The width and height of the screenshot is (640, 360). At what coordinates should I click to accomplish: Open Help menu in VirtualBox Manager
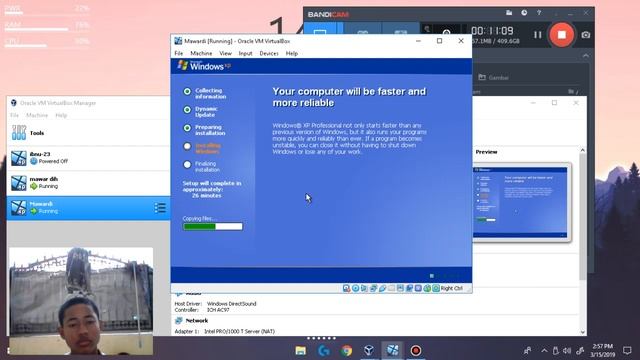tap(61, 116)
